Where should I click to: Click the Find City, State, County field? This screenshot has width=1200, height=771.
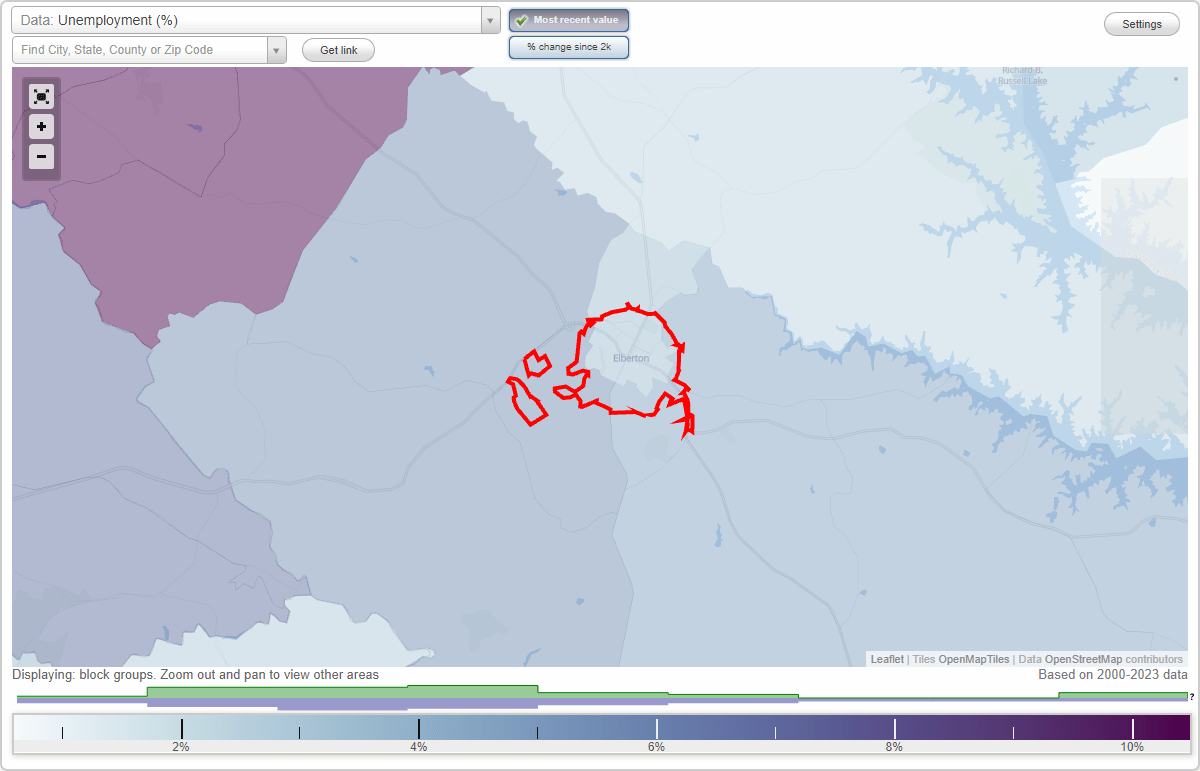pyautogui.click(x=140, y=50)
